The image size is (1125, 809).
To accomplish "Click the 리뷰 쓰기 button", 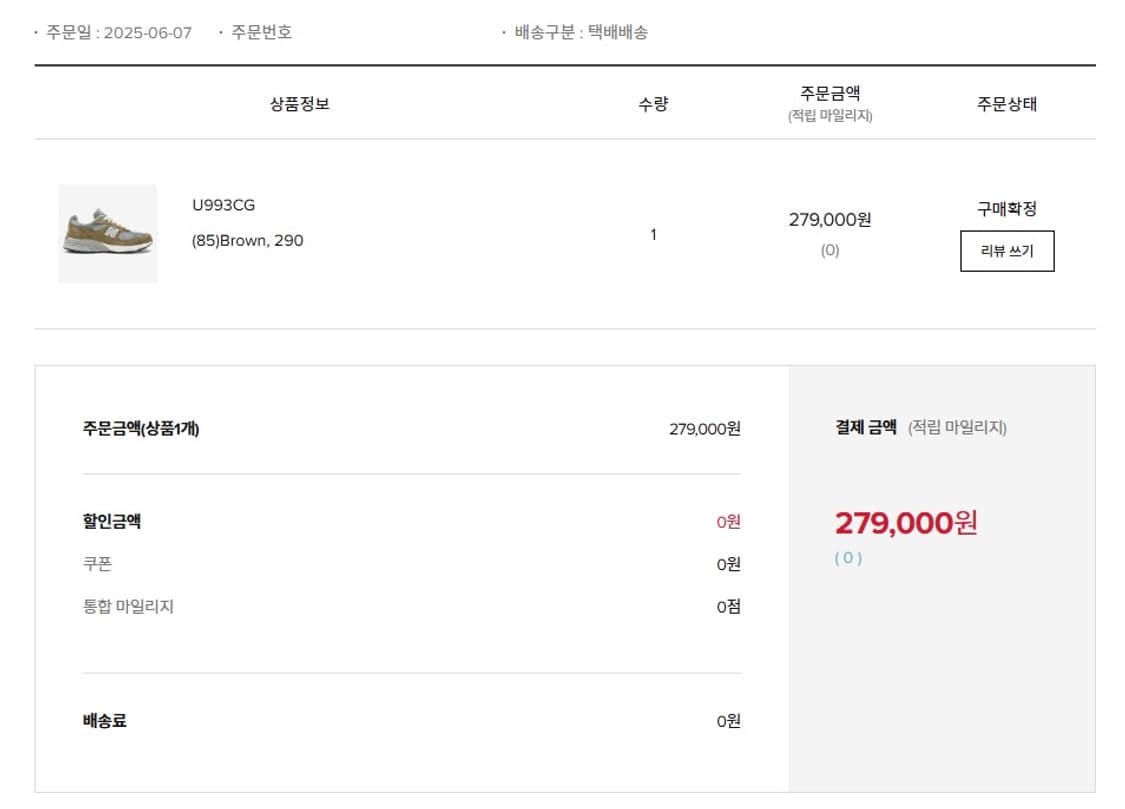I will click(x=1007, y=251).
